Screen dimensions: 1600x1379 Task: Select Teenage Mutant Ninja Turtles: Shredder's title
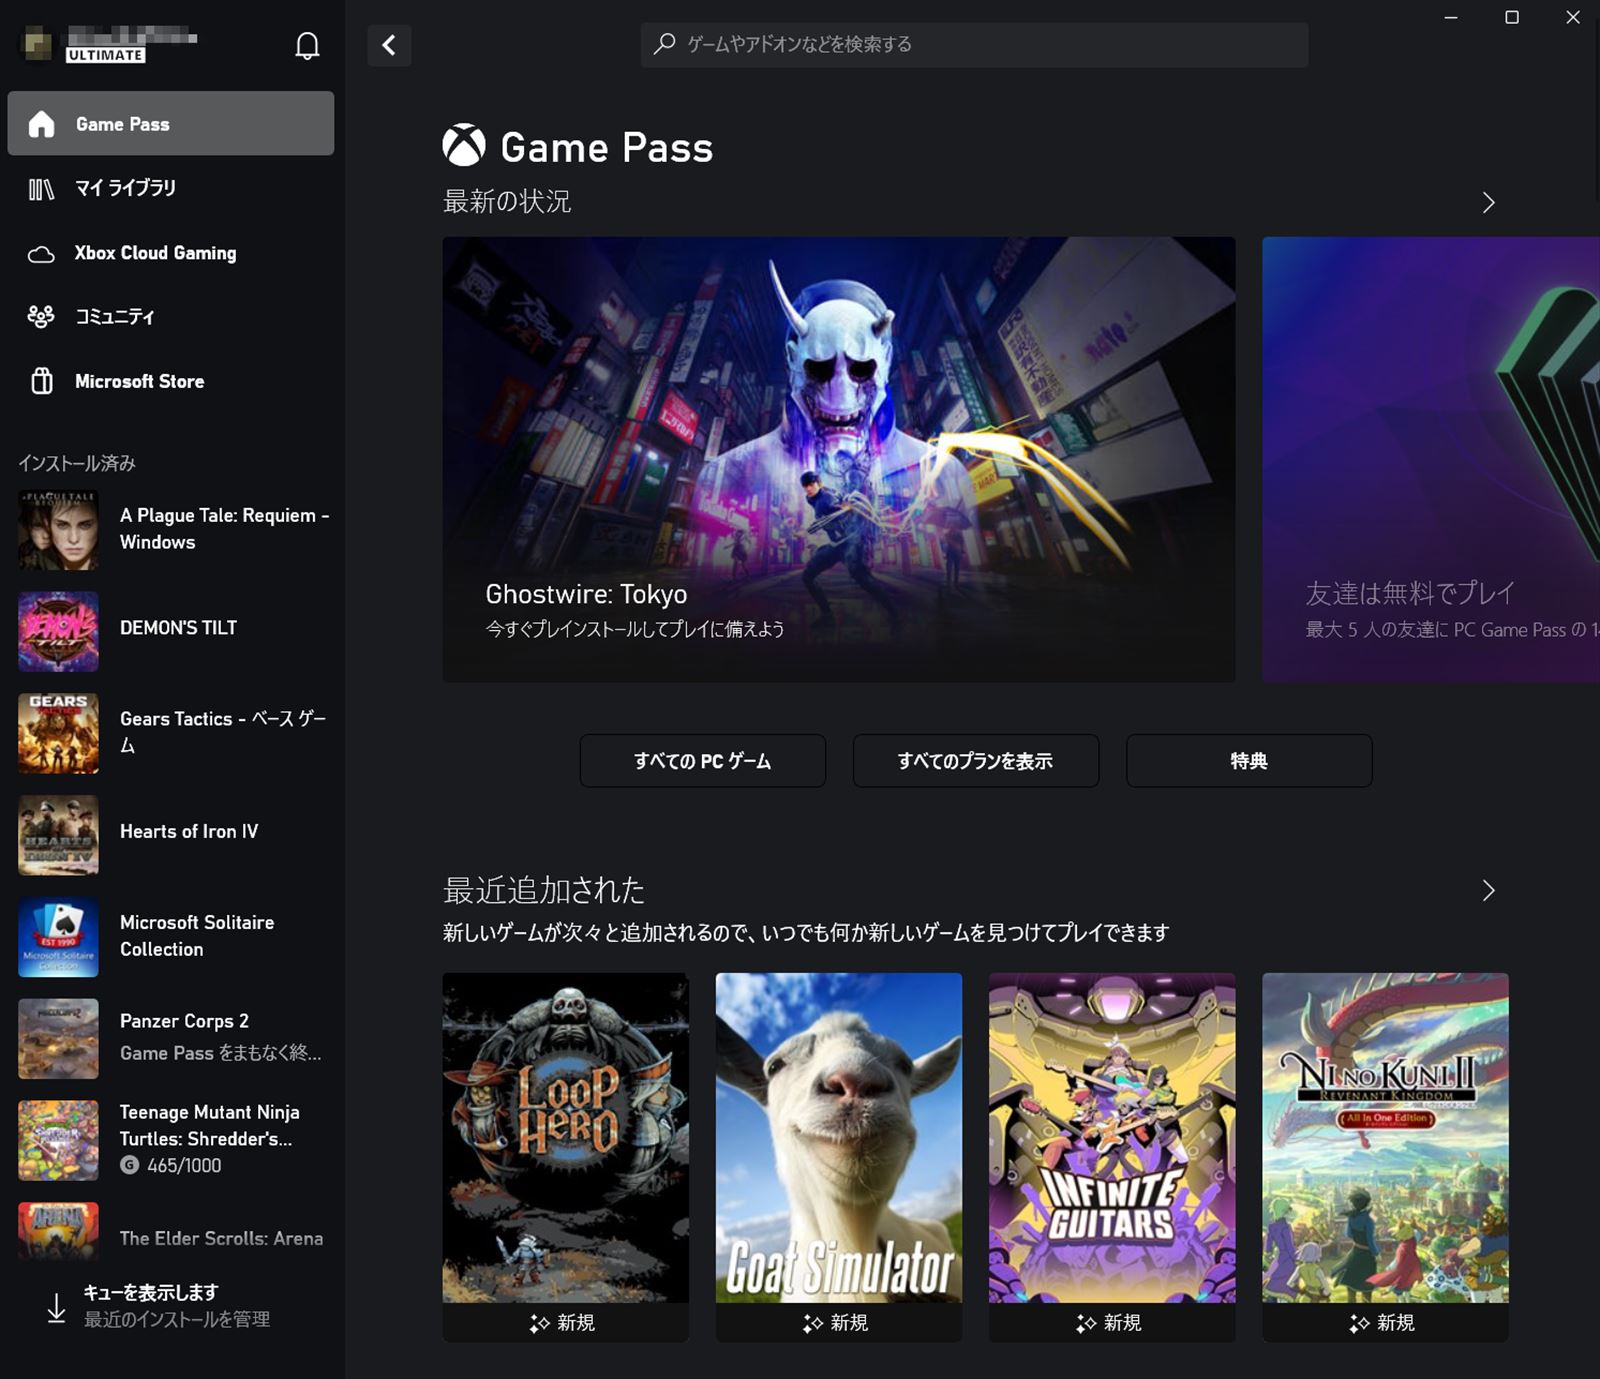(x=209, y=1125)
